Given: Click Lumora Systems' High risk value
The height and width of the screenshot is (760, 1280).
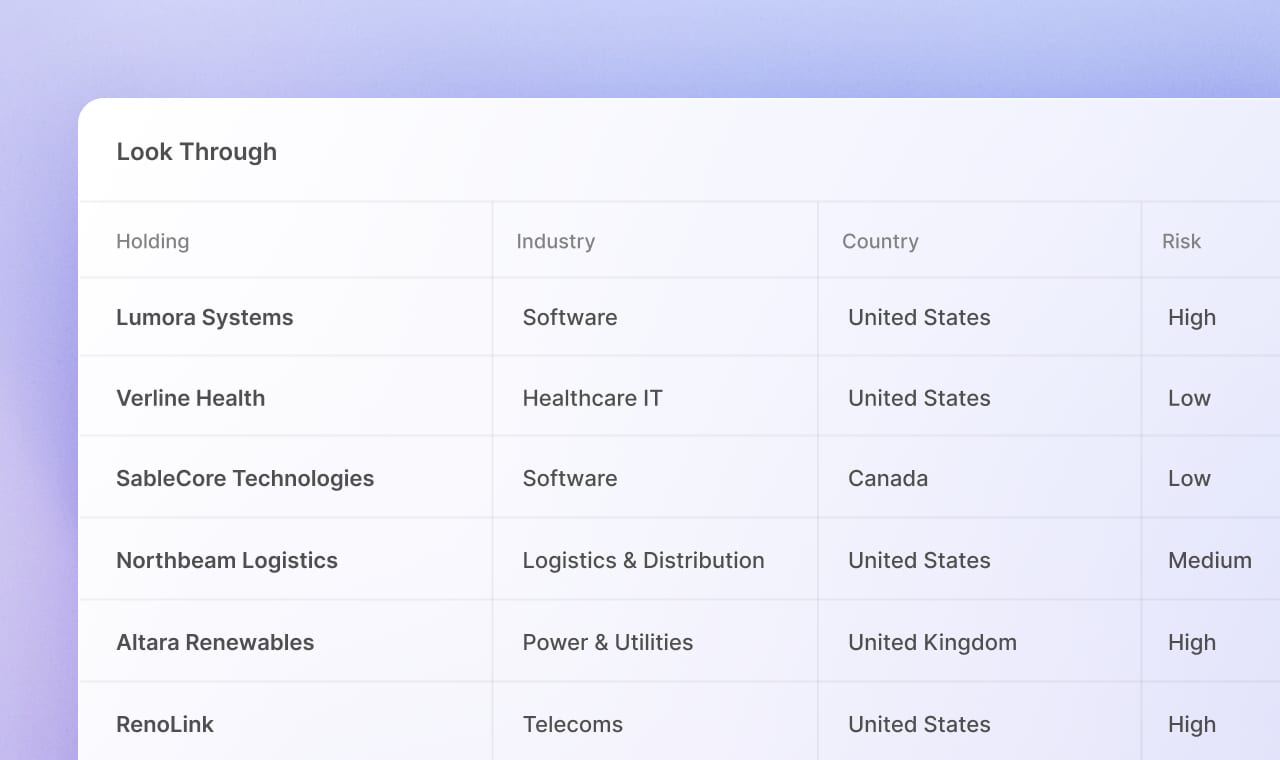Looking at the screenshot, I should 1192,317.
